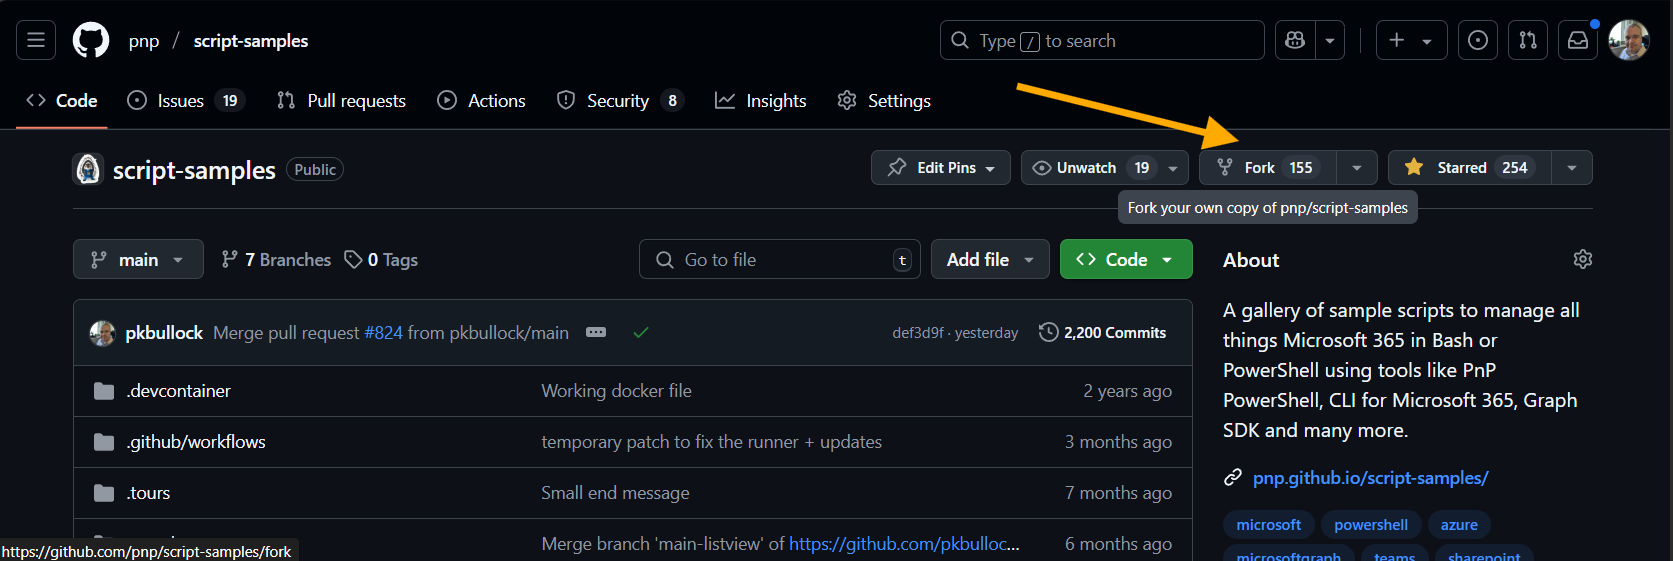Open the green Code dropdown
1673x561 pixels.
[x=1126, y=259]
